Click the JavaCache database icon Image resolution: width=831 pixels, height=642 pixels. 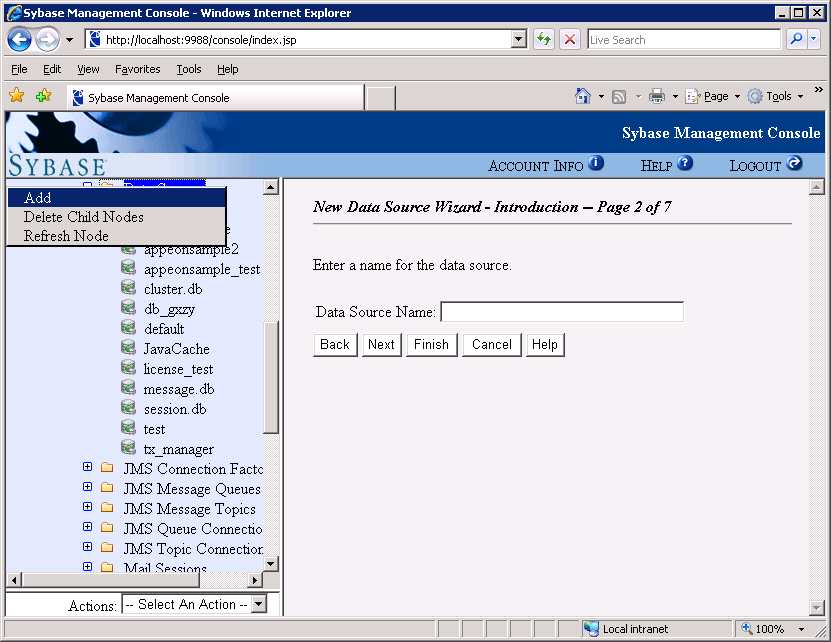point(128,348)
